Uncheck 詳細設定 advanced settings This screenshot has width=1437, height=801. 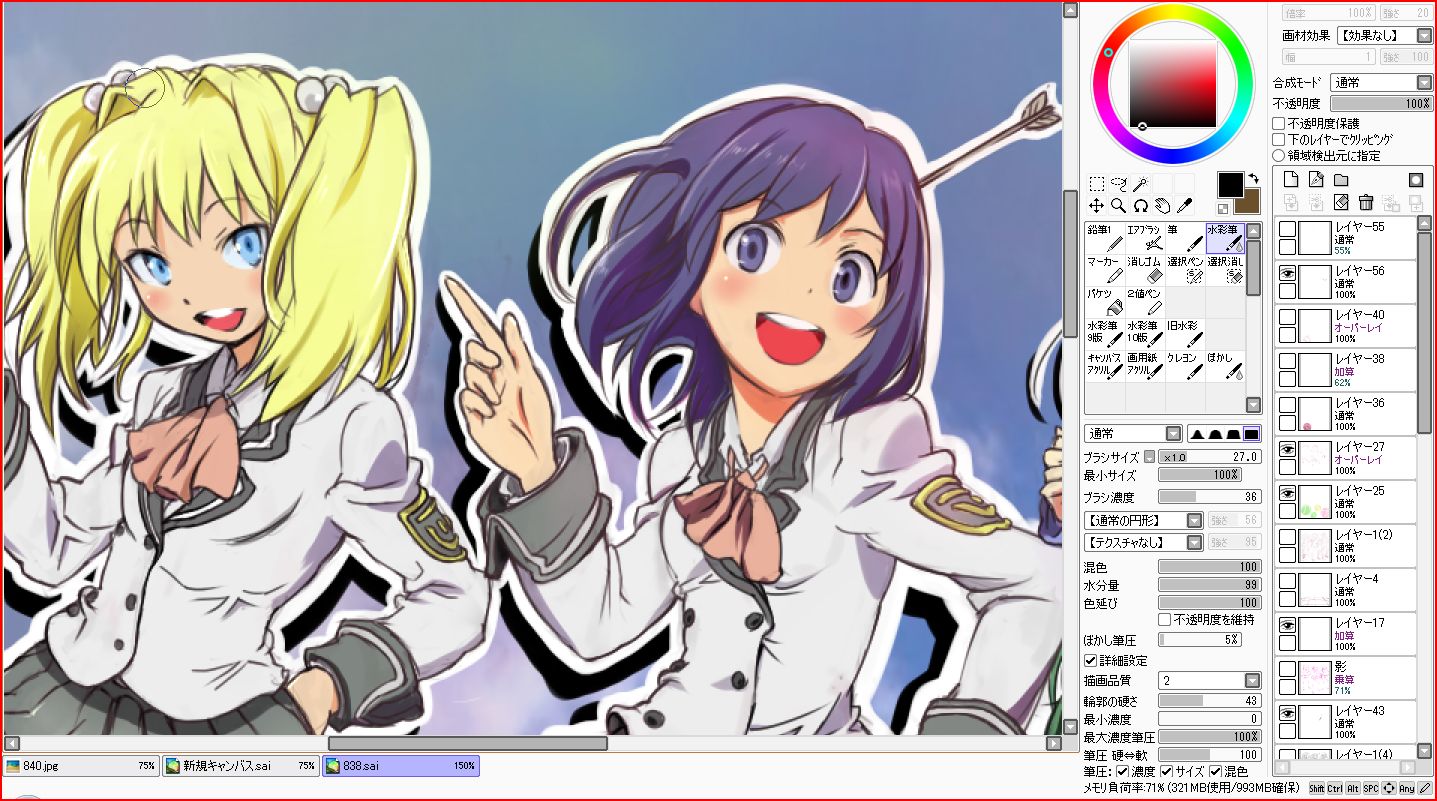pos(1090,661)
